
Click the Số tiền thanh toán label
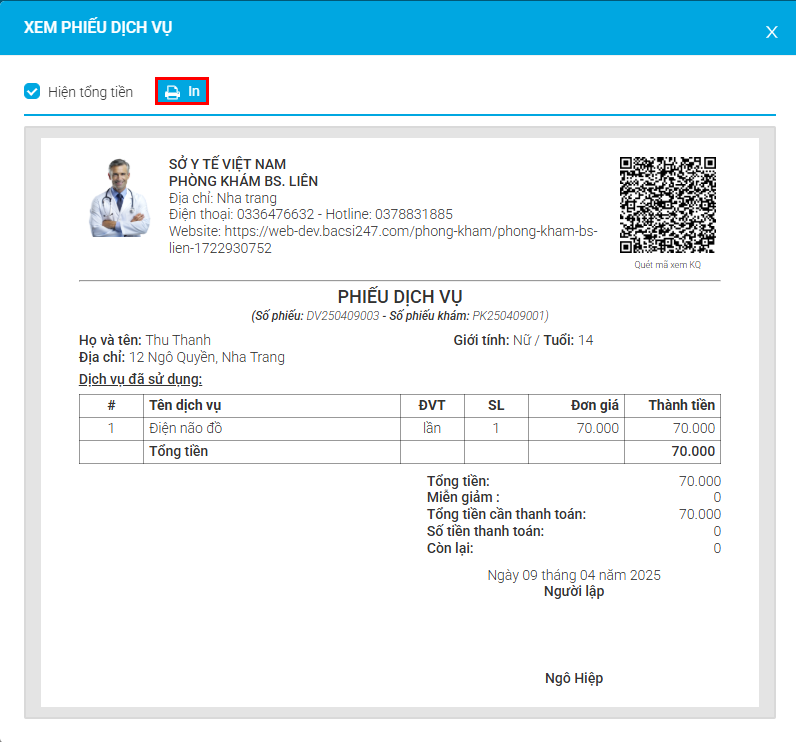point(485,531)
